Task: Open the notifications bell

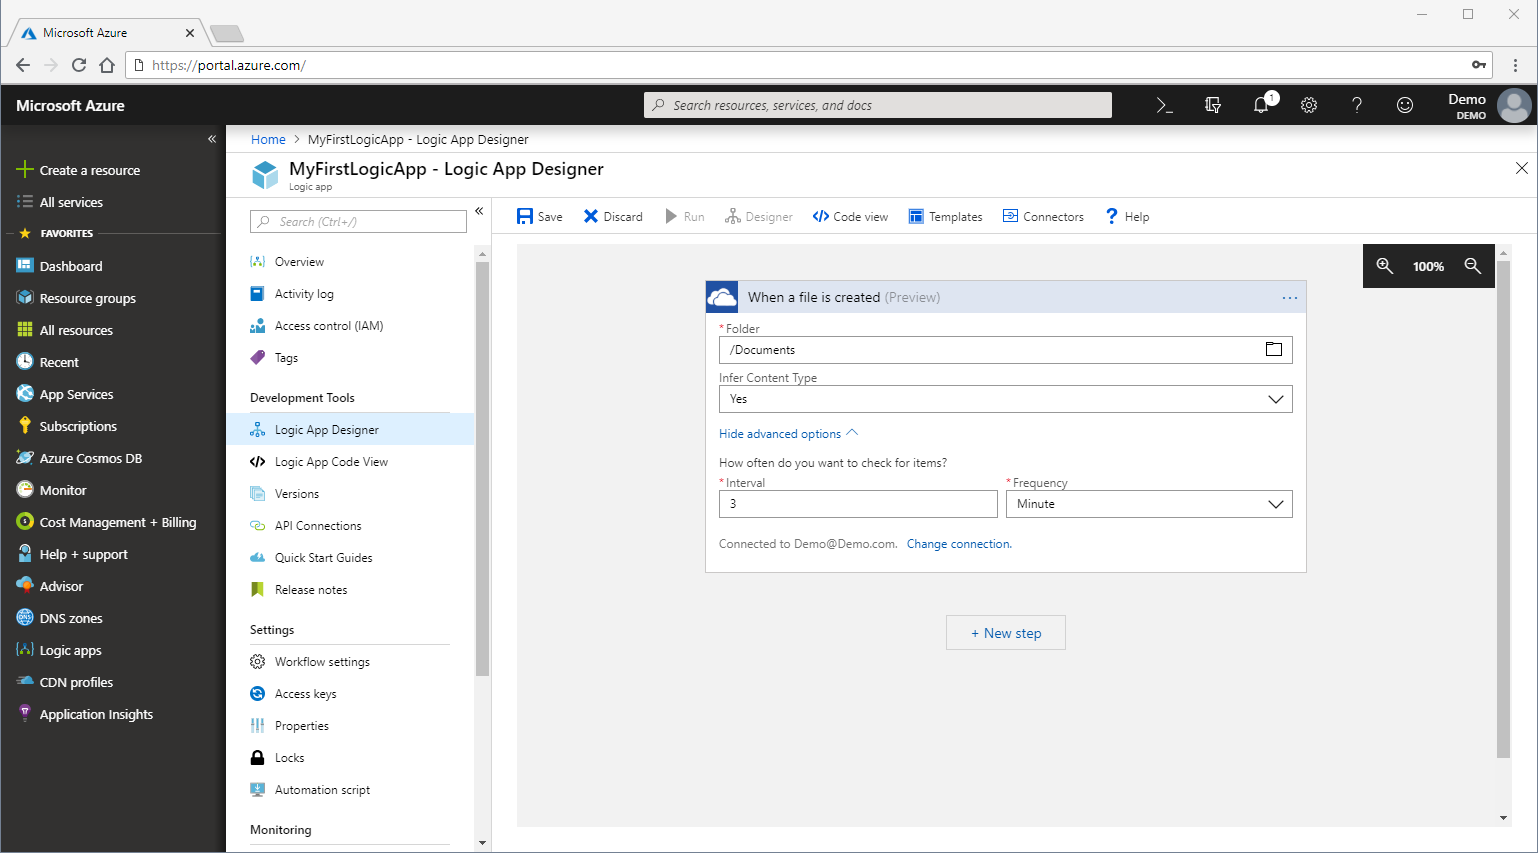Action: click(x=1262, y=104)
